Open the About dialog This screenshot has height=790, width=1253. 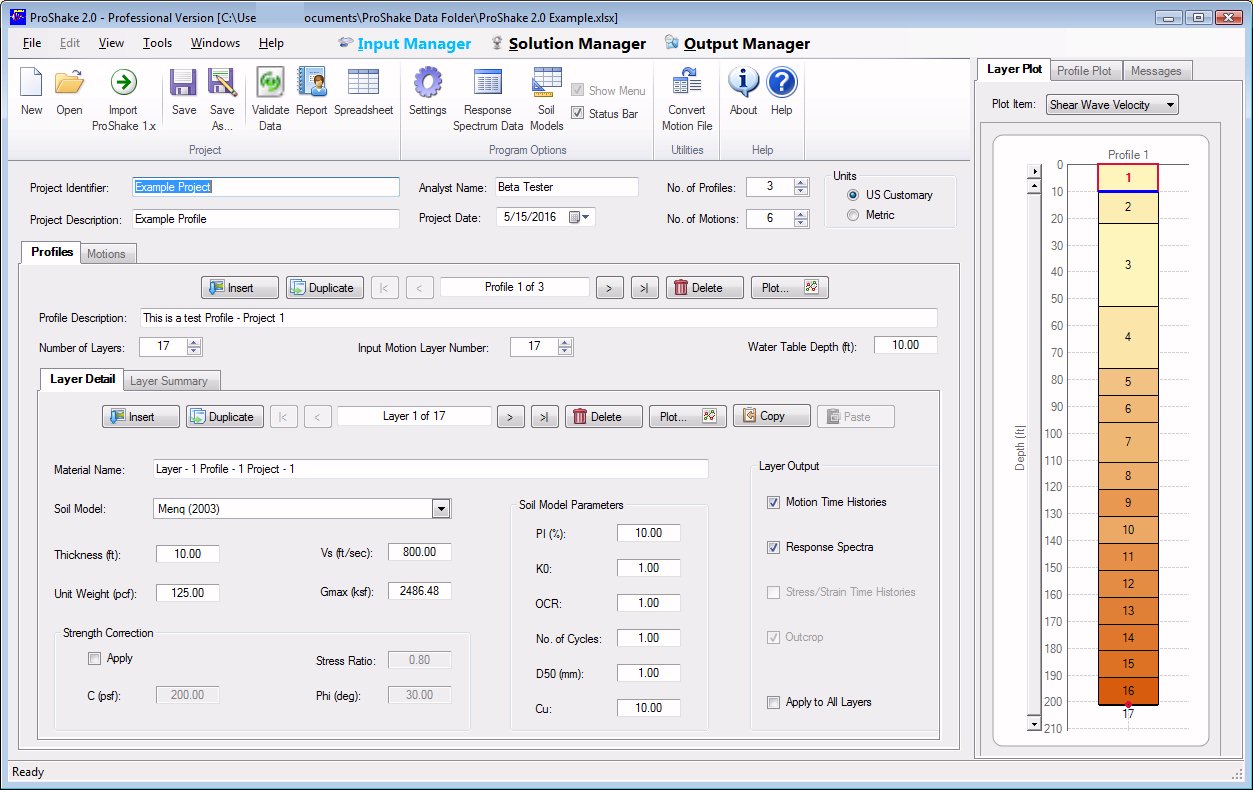pos(743,82)
